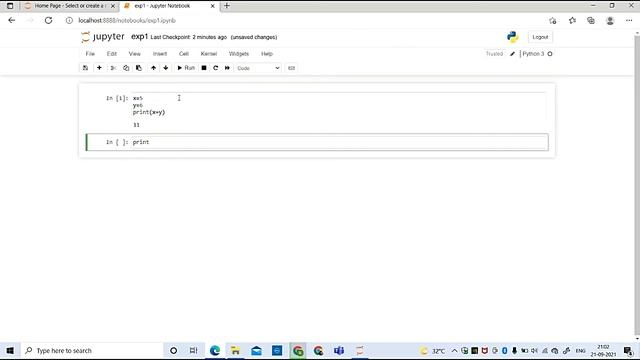Open the browser Favorites list
This screenshot has height=360, width=640.
572,20
